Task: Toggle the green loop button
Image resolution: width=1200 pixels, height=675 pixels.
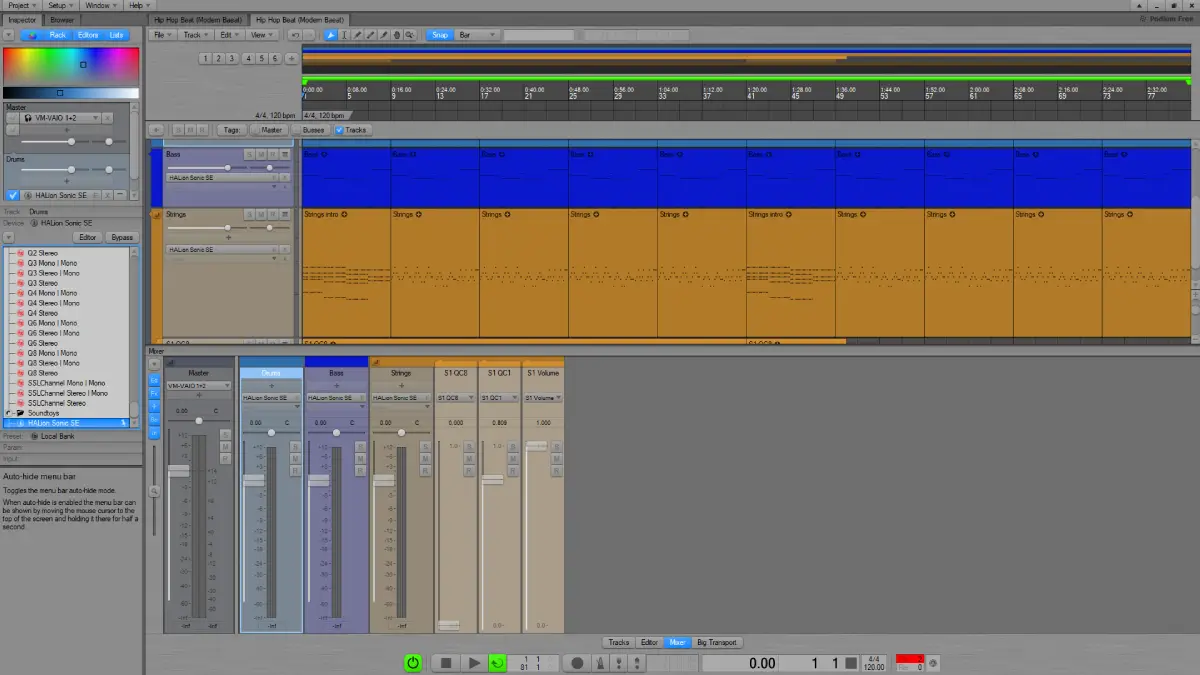Action: pyautogui.click(x=497, y=662)
